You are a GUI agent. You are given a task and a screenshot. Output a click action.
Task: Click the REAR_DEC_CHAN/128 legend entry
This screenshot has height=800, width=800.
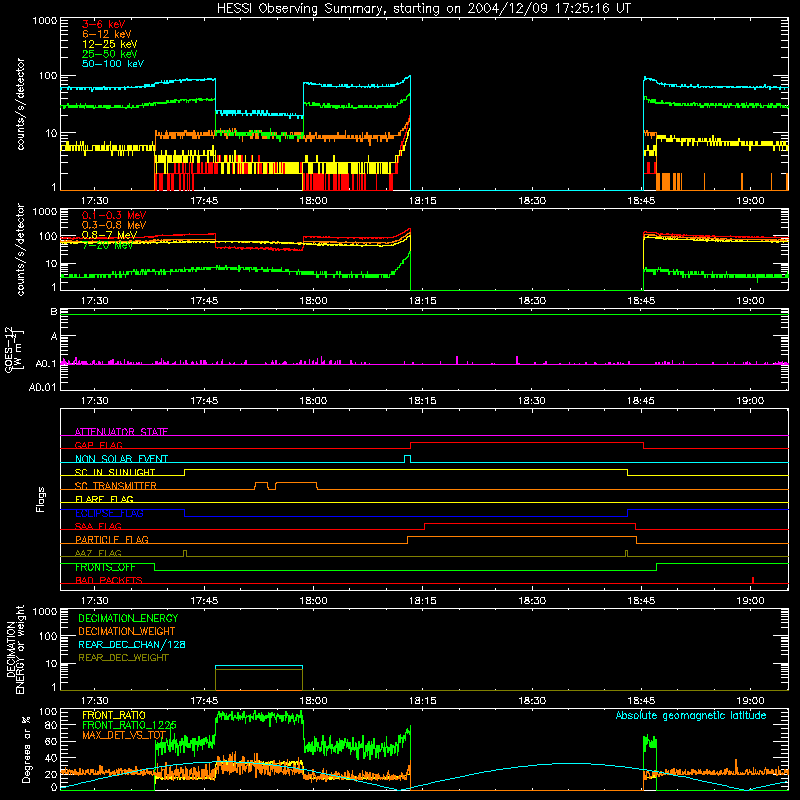132,644
